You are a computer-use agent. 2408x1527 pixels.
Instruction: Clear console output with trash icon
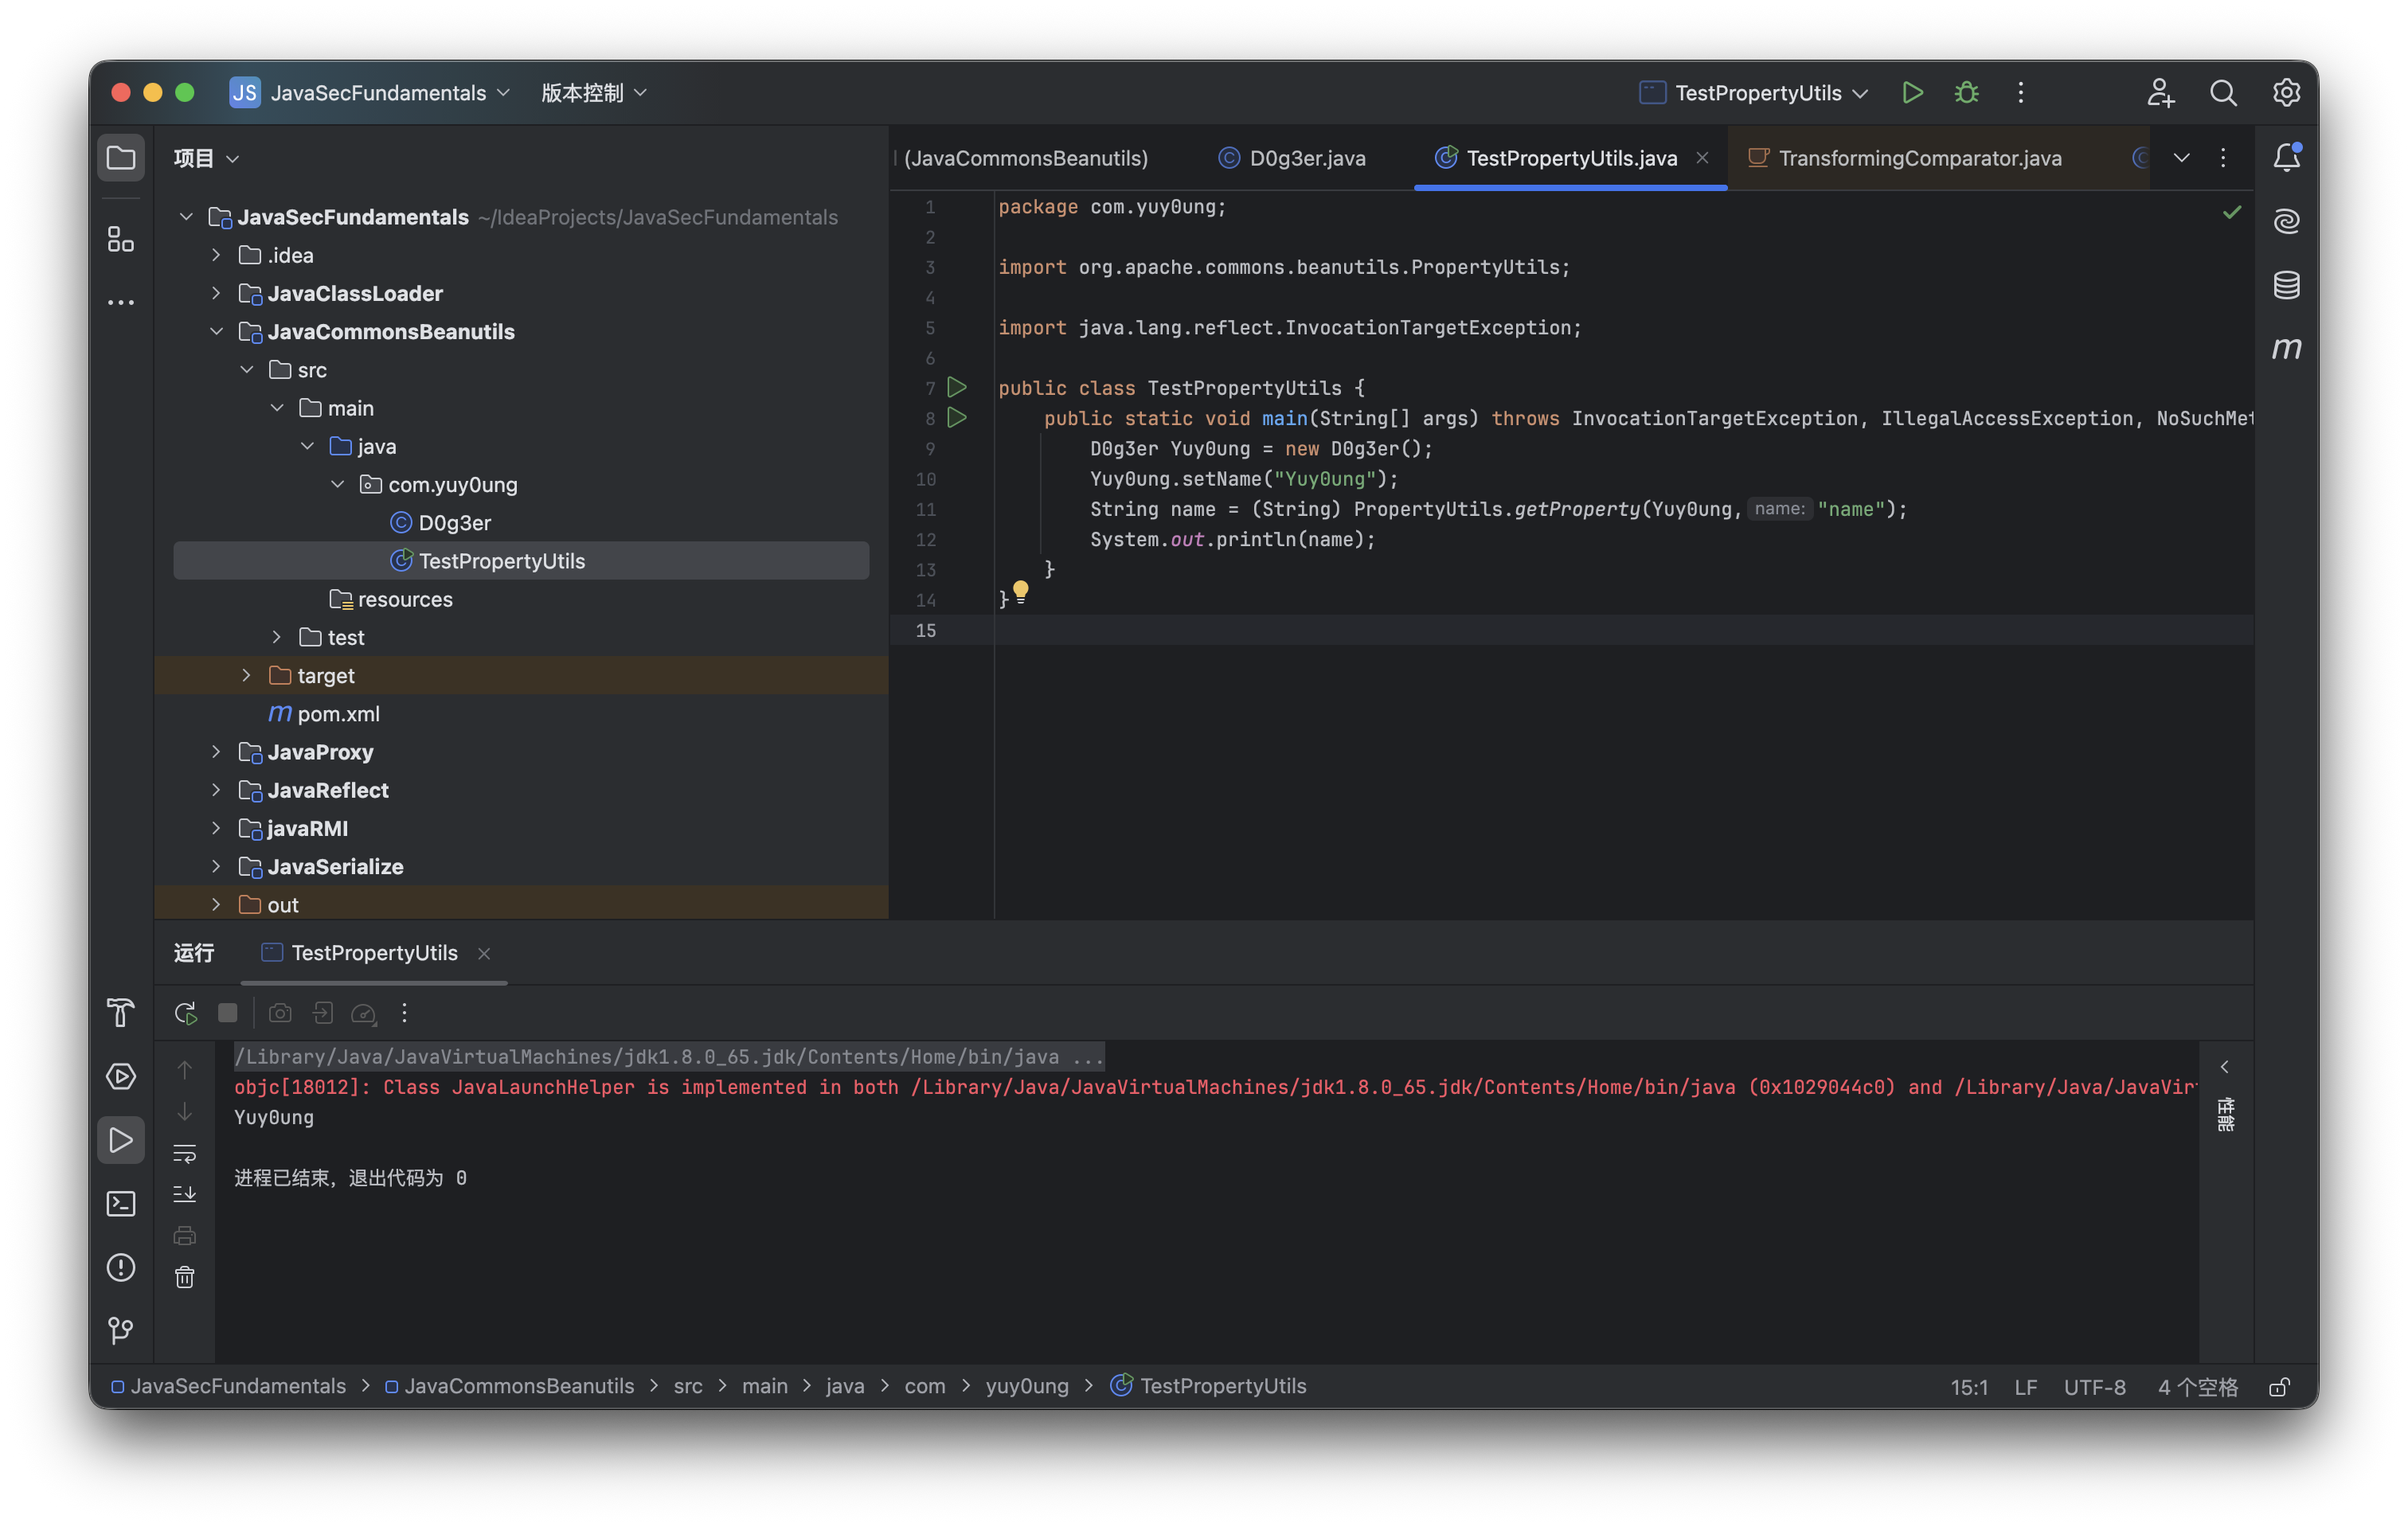coord(185,1277)
